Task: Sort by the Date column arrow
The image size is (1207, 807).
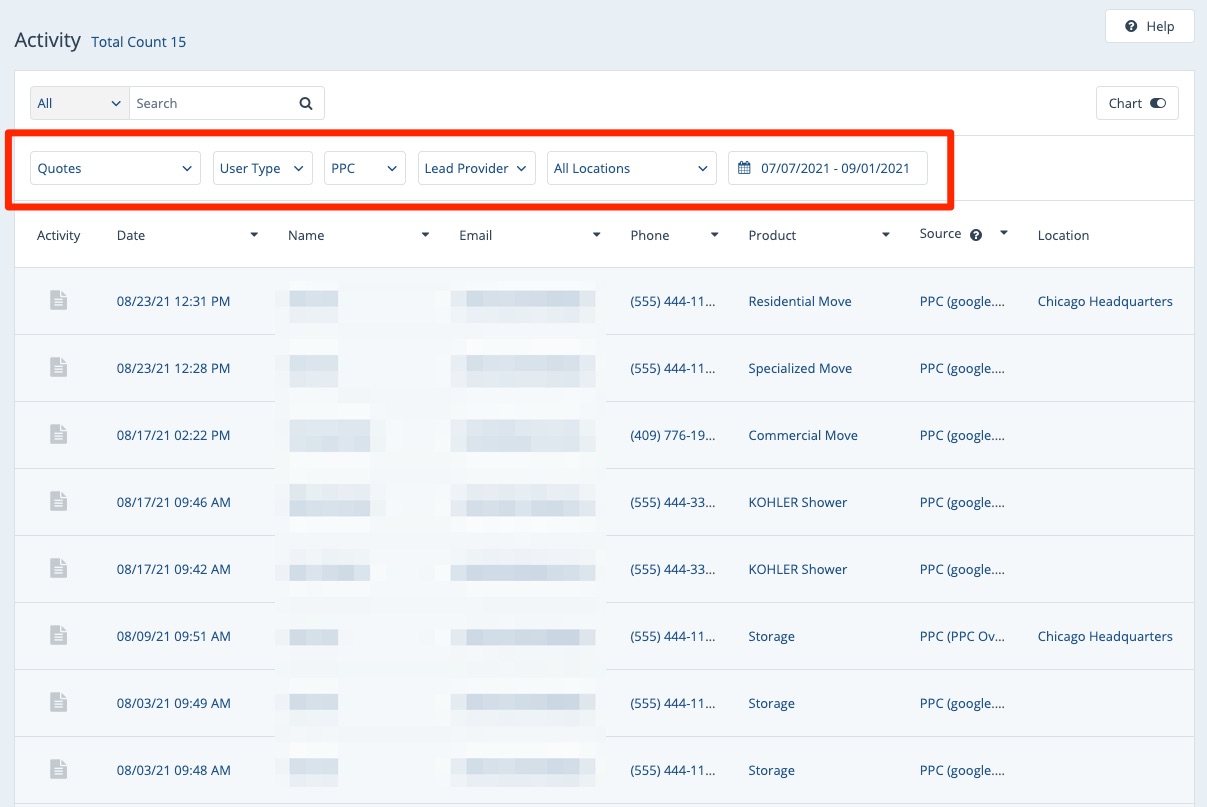Action: coord(254,235)
